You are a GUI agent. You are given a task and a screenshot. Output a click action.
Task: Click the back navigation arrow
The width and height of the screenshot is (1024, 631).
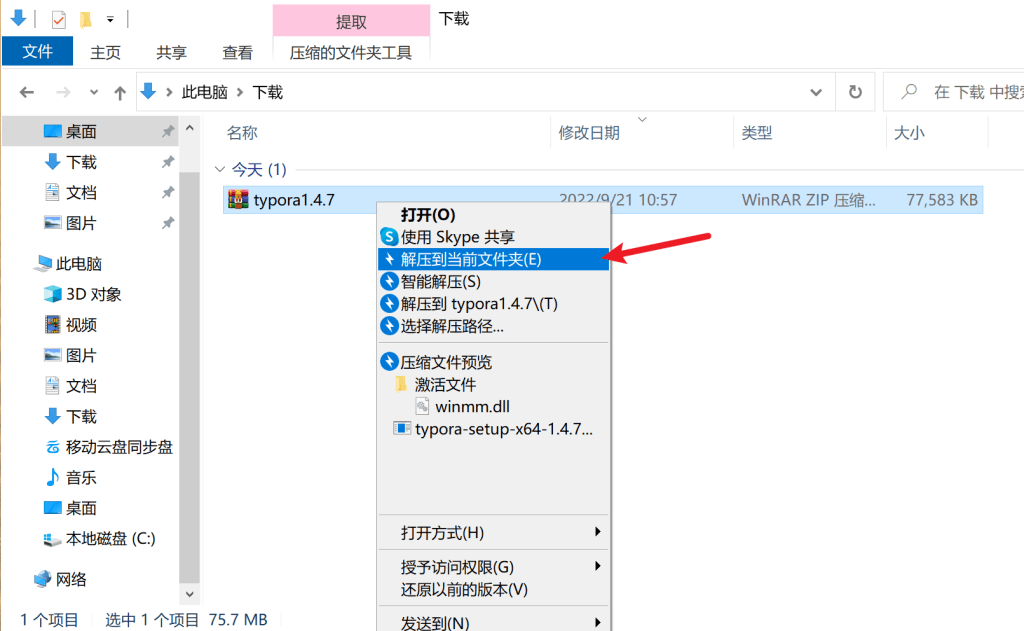point(27,91)
